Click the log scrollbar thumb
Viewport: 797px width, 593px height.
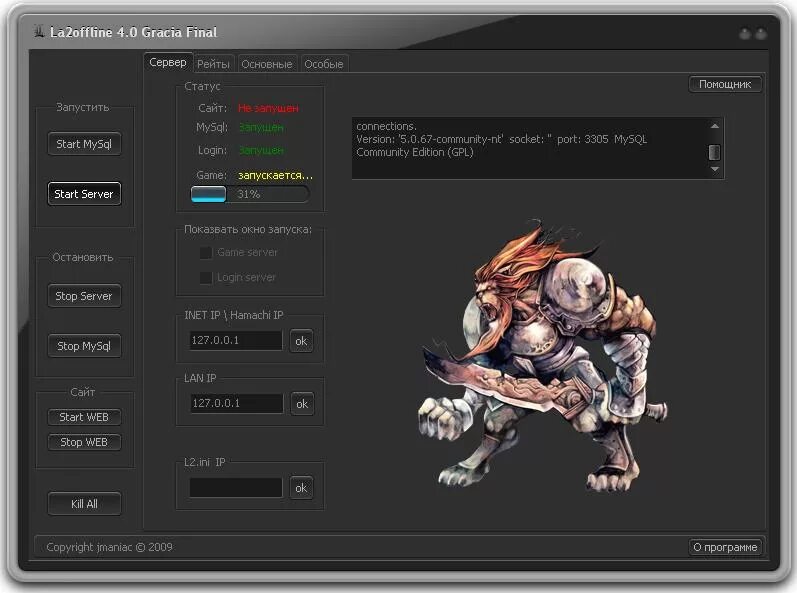tap(715, 152)
